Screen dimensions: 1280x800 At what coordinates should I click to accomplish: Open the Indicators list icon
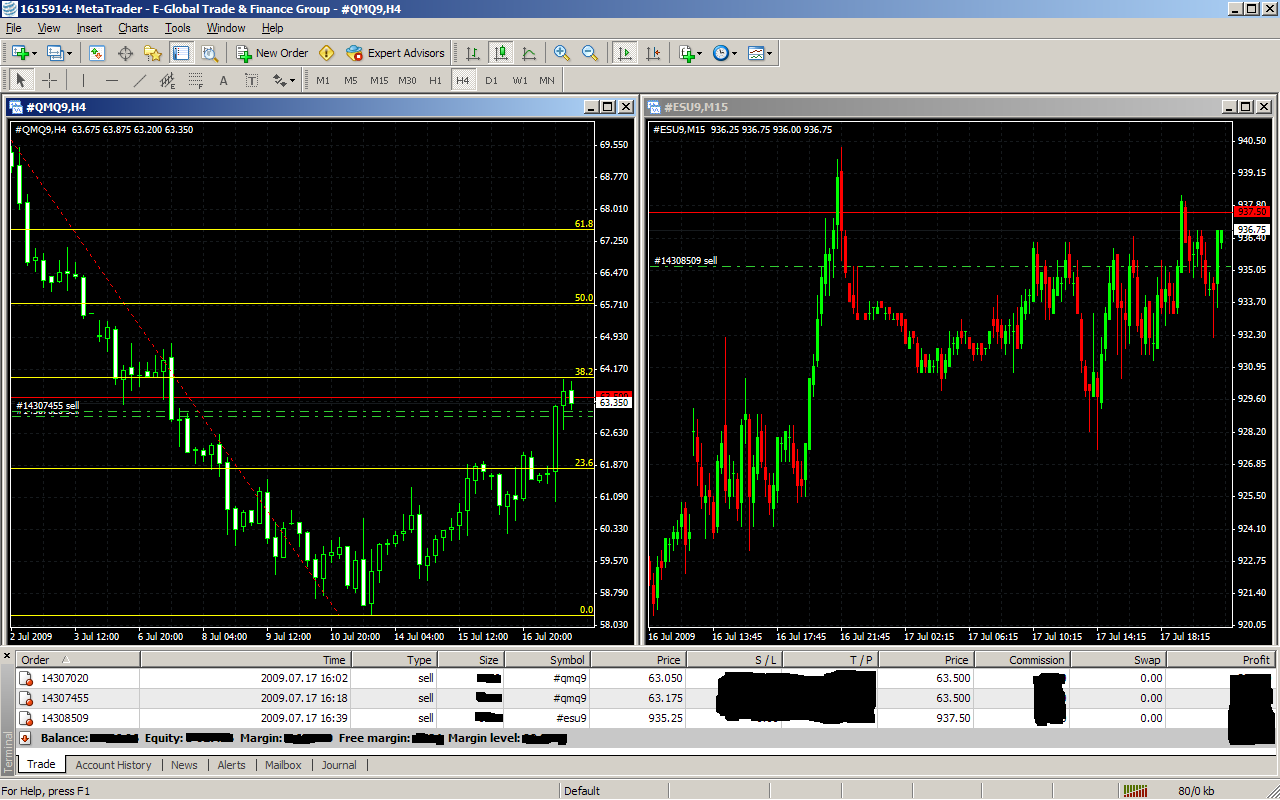pyautogui.click(x=686, y=53)
